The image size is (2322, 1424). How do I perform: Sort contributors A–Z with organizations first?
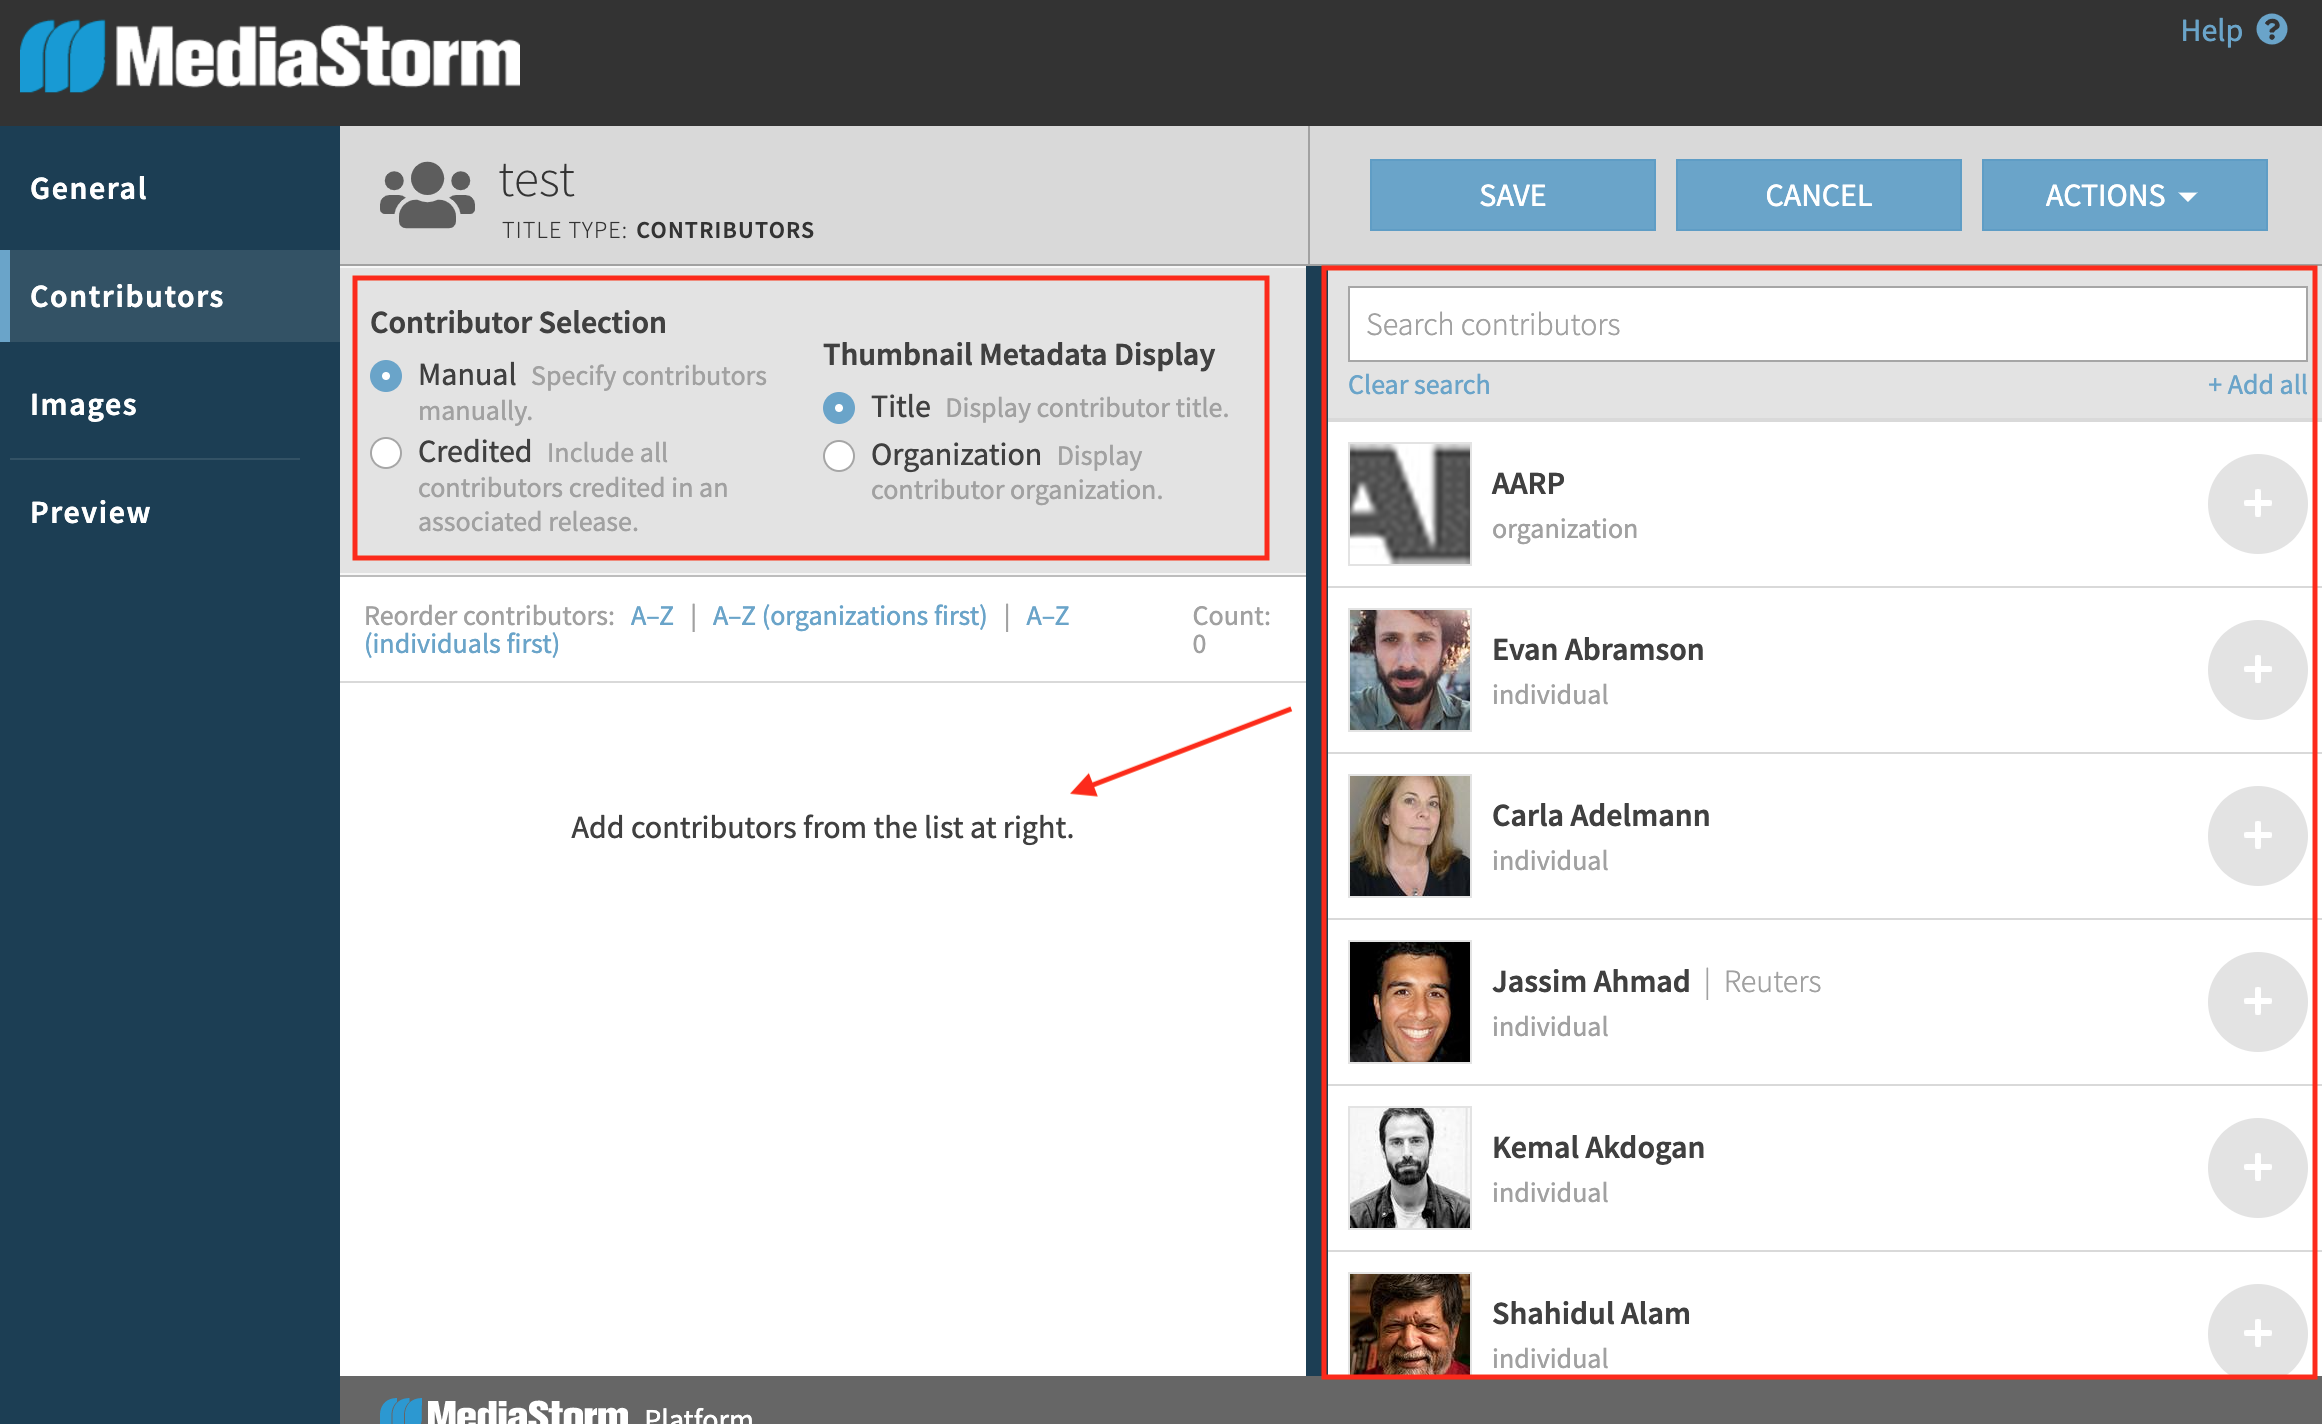[848, 615]
